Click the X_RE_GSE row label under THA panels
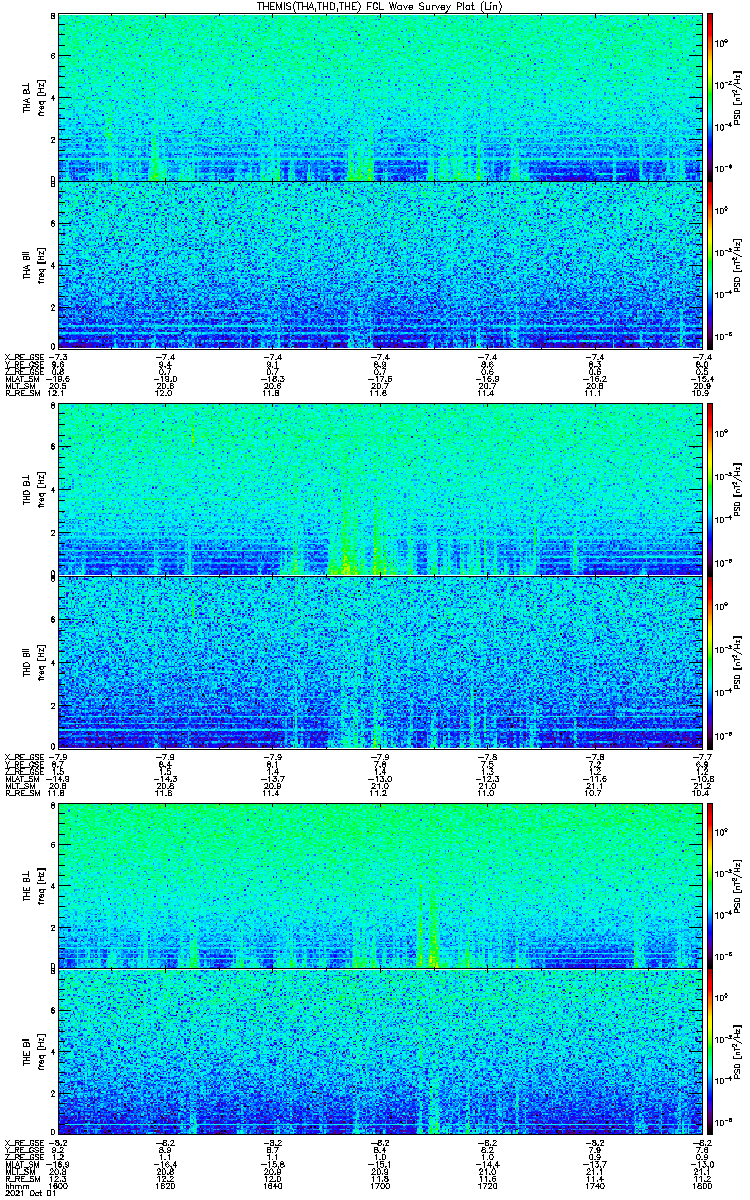Image resolution: width=750 pixels, height=1200 pixels. coord(23,356)
